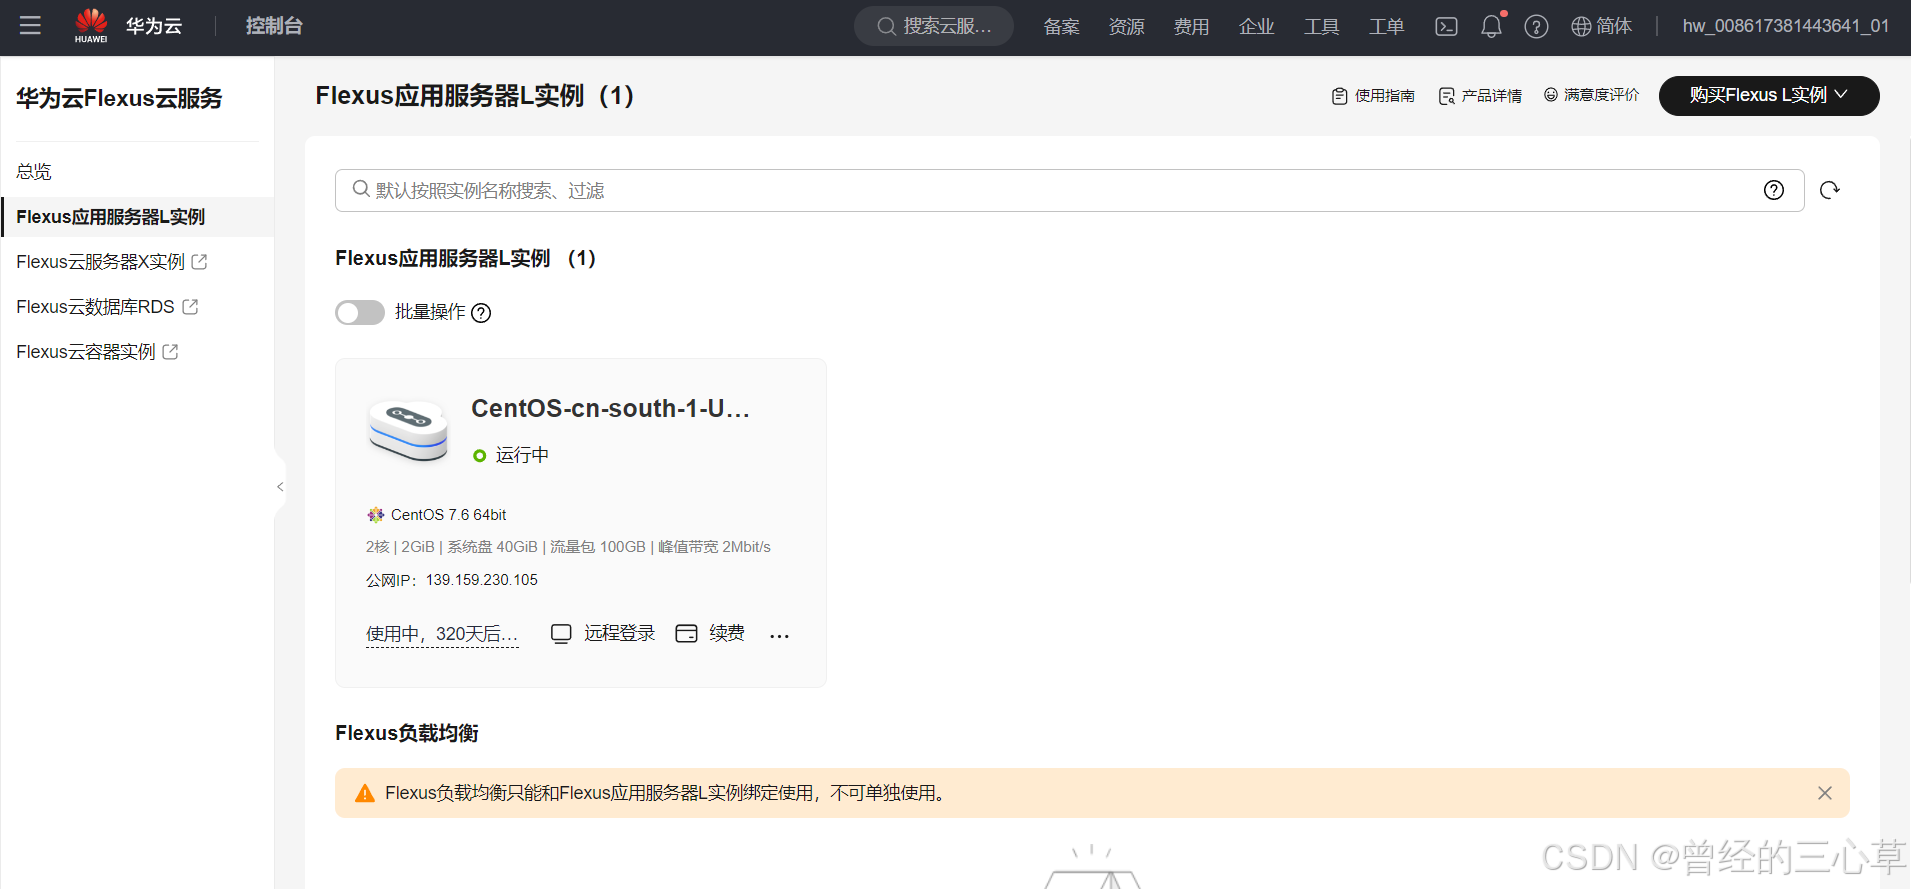Collapse the left sidebar with the arrow handle
This screenshot has width=1911, height=889.
[280, 487]
